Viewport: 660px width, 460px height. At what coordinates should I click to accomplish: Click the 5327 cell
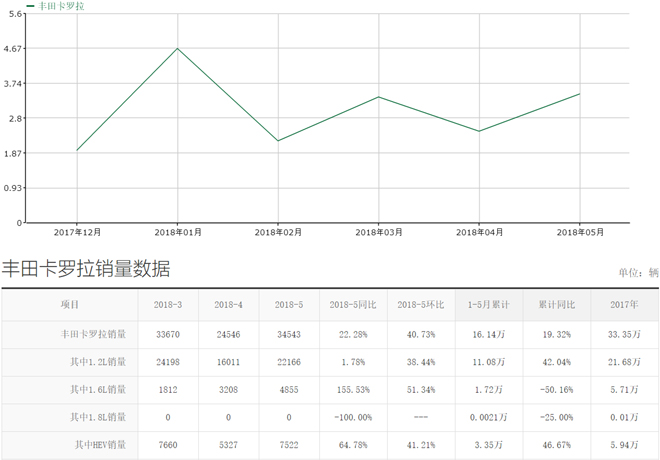tap(228, 445)
